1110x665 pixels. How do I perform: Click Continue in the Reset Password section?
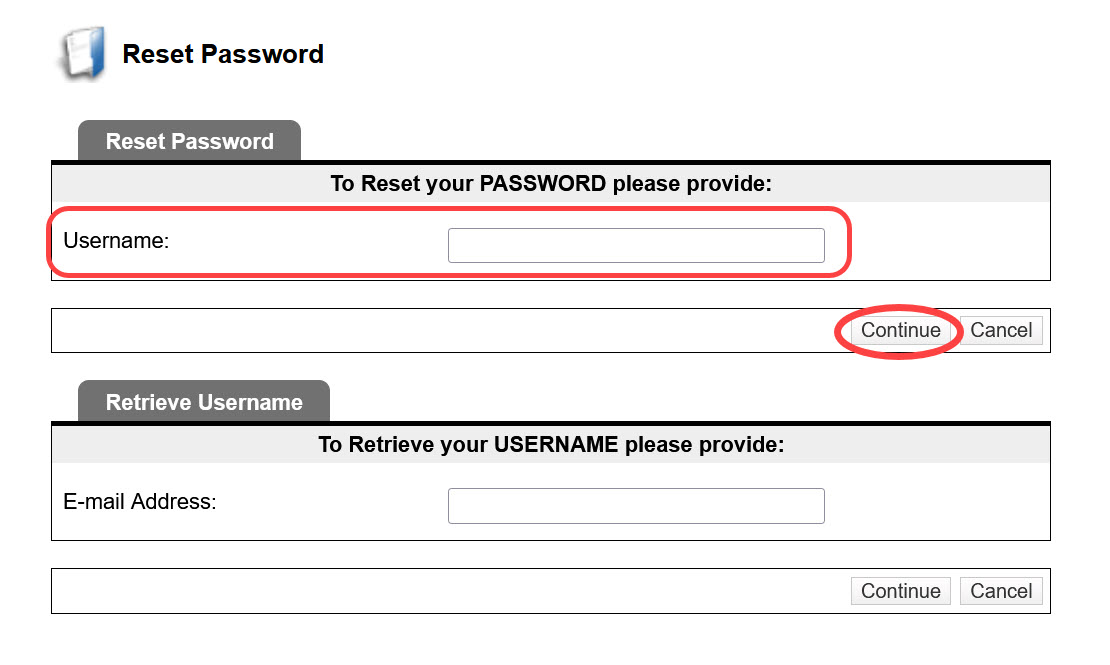[900, 330]
